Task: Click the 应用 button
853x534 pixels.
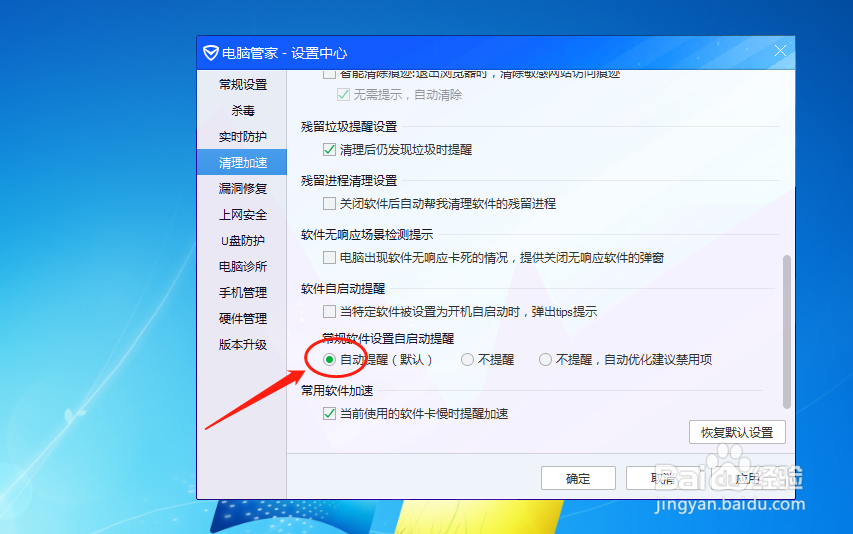Action: pos(748,479)
